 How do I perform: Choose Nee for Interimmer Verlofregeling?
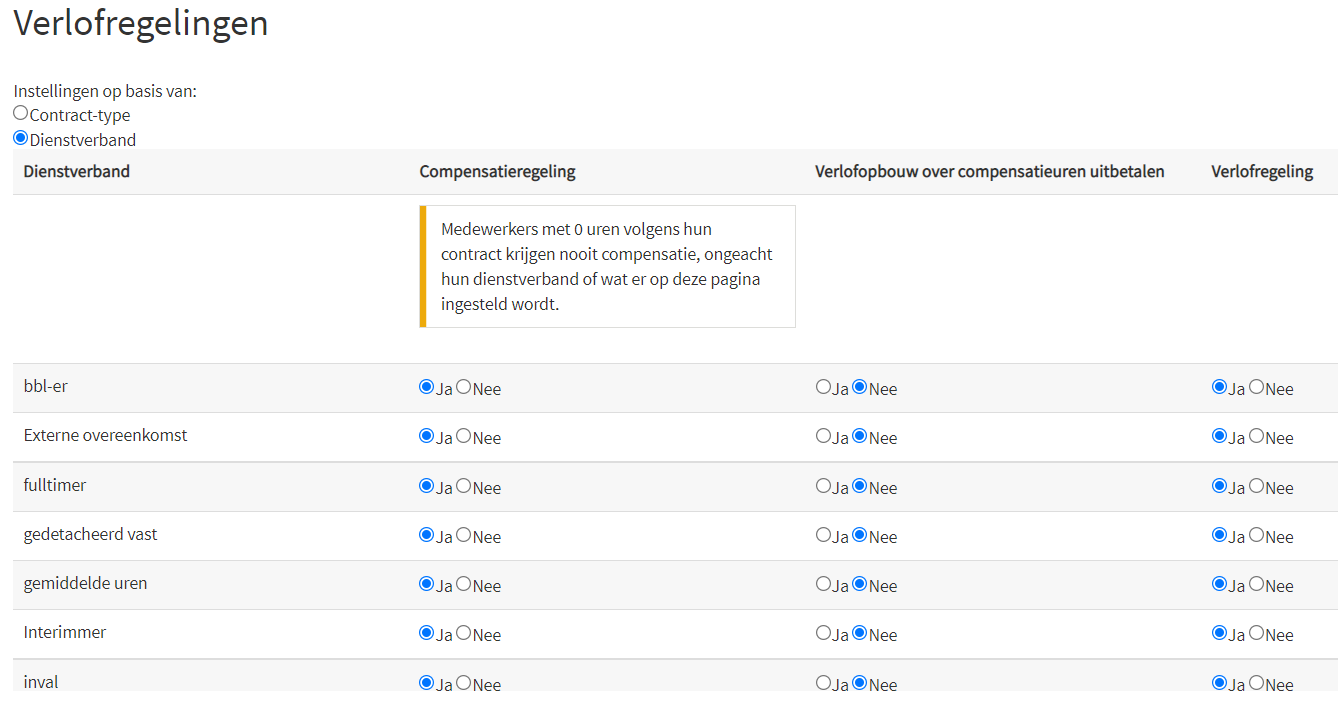pyautogui.click(x=1257, y=633)
